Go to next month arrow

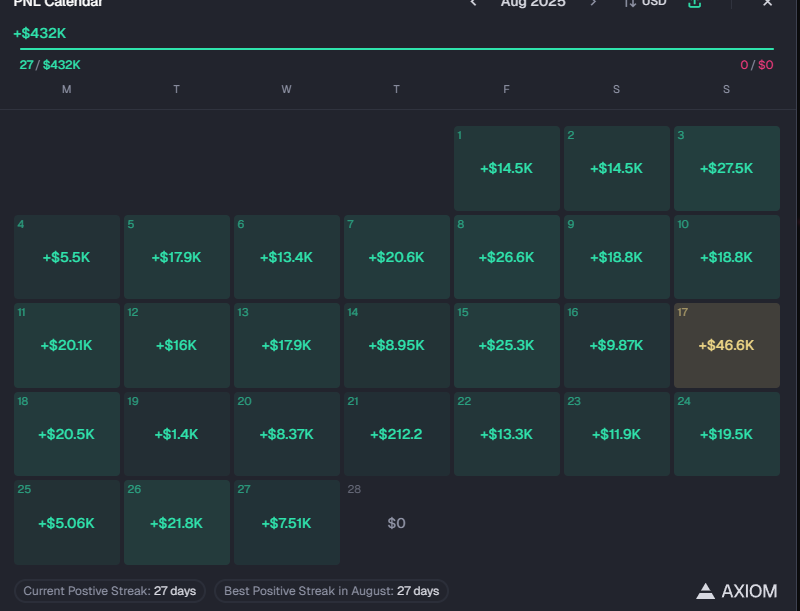593,3
